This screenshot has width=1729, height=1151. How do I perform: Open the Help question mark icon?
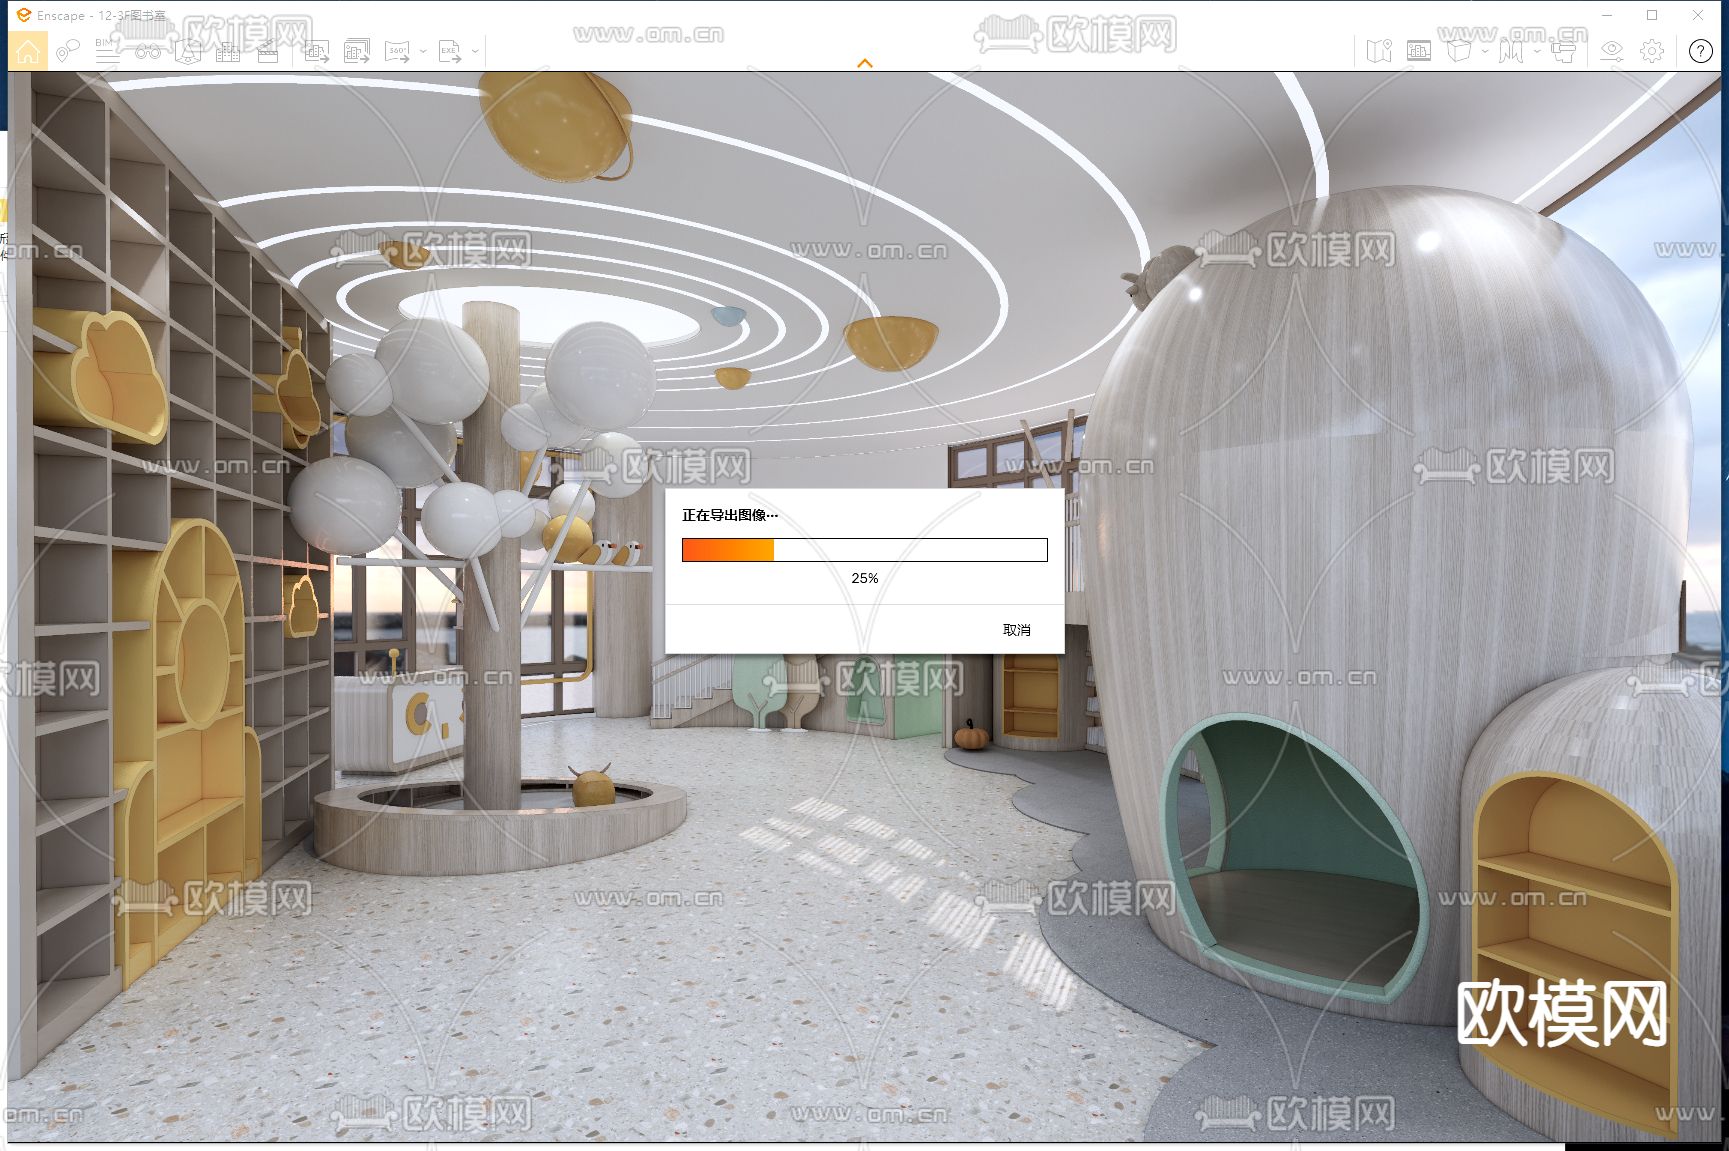point(1701,51)
